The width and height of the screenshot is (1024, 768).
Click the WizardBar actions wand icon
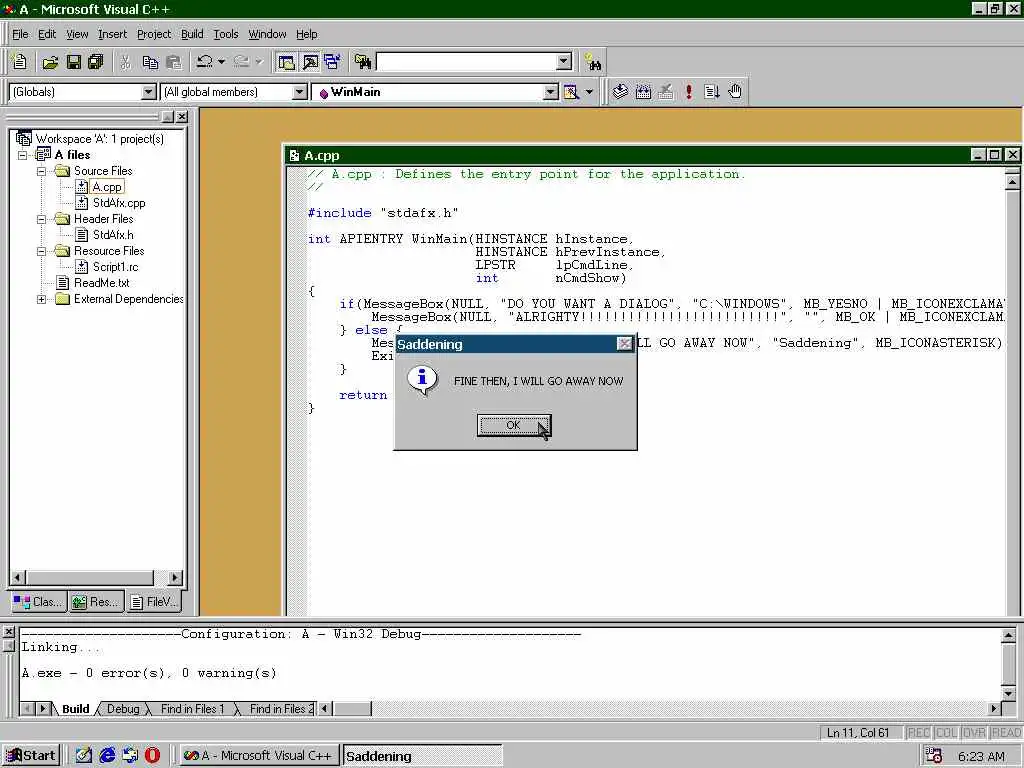coord(571,92)
